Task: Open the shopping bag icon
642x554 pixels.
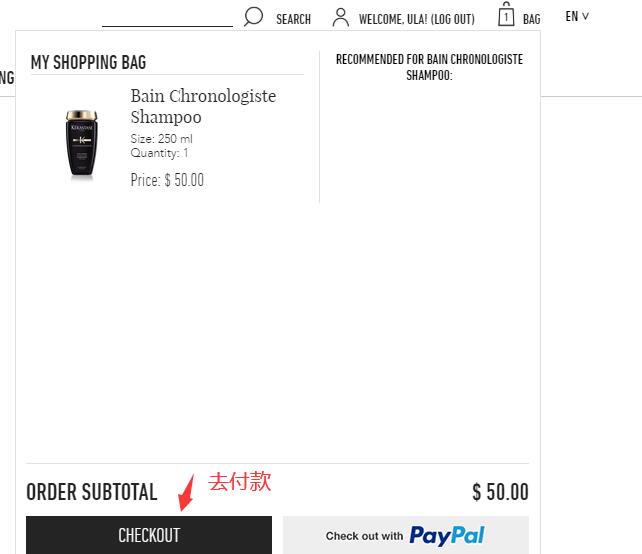Action: (506, 16)
